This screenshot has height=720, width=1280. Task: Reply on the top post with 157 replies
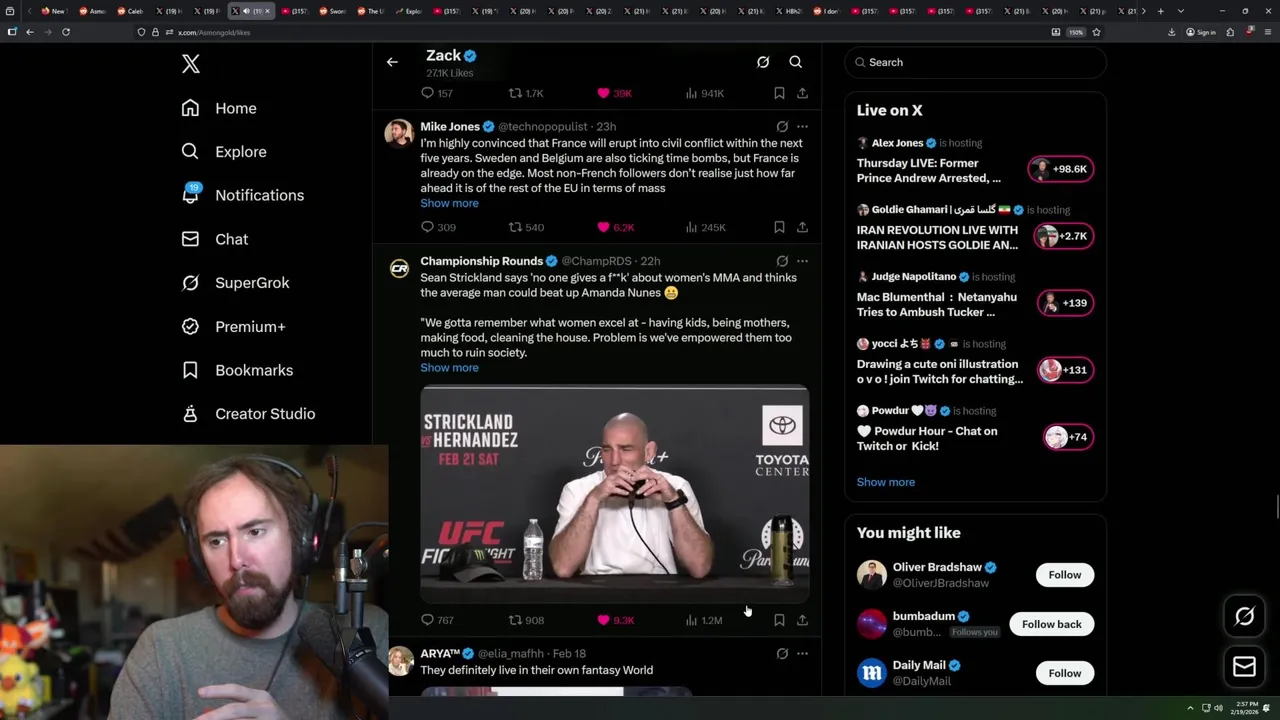[x=437, y=93]
